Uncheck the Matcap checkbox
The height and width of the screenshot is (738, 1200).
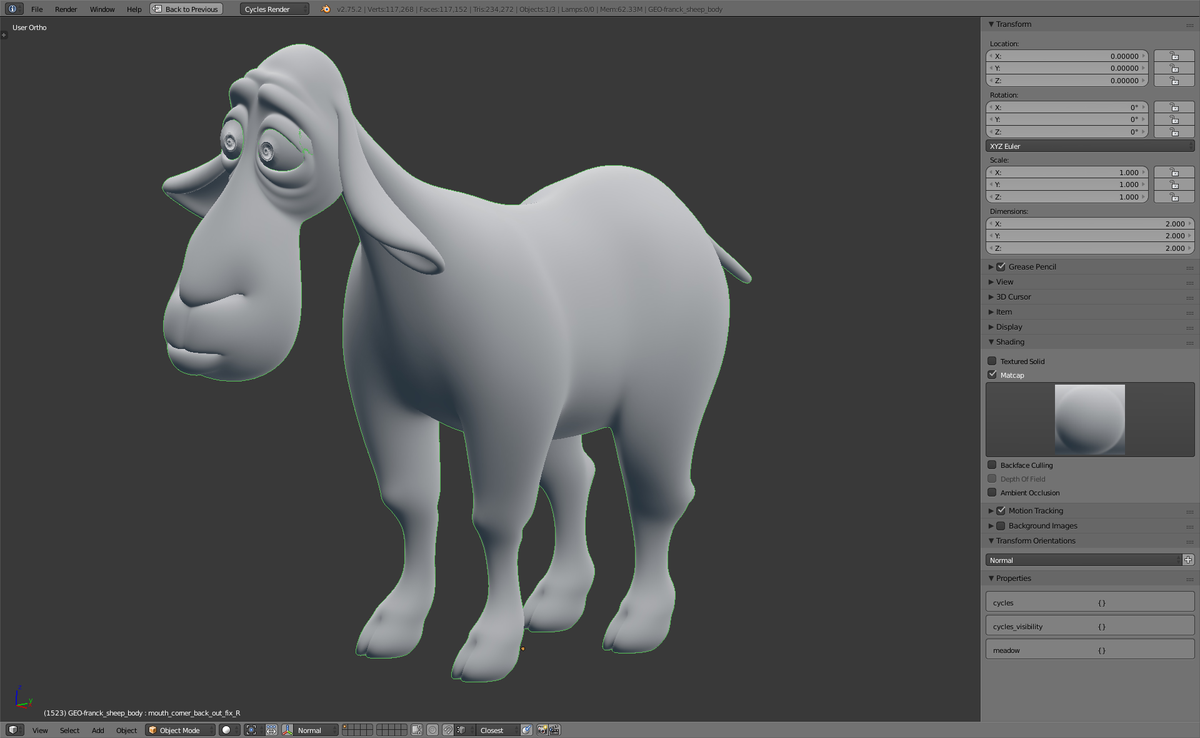pos(992,374)
